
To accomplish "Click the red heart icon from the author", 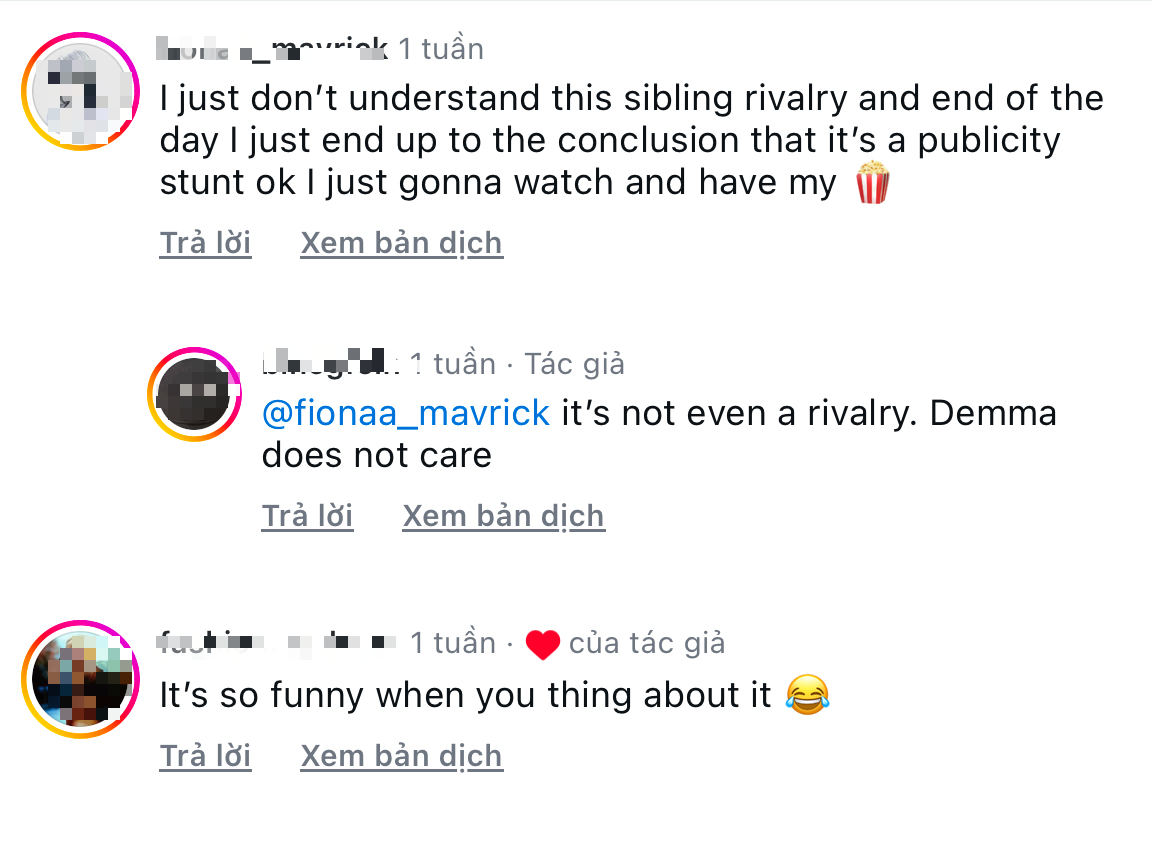I will tap(543, 645).
